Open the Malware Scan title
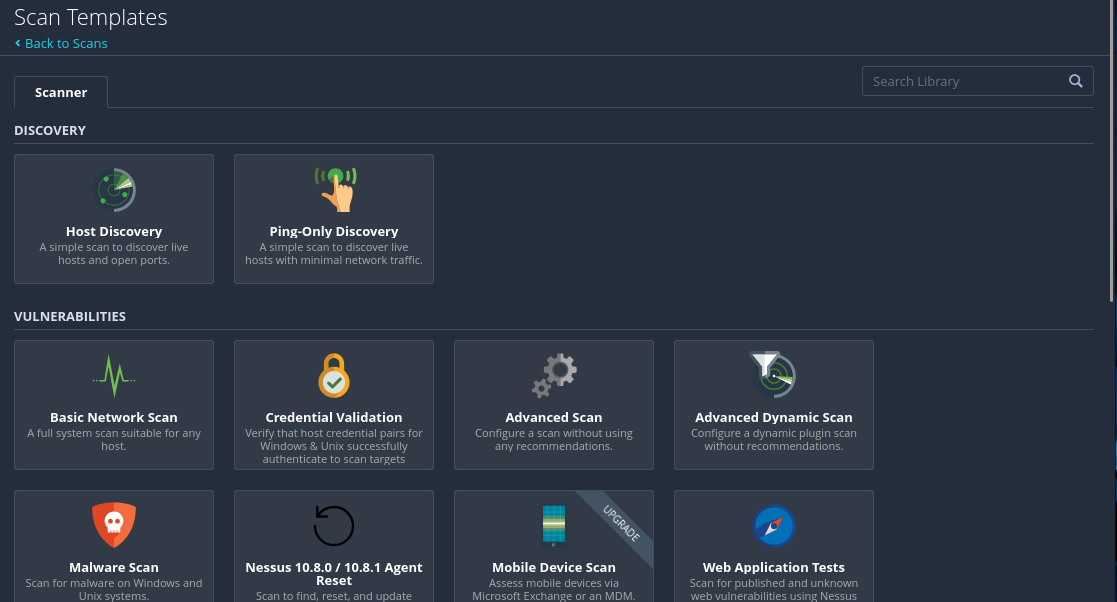The height and width of the screenshot is (602, 1117). coord(114,568)
